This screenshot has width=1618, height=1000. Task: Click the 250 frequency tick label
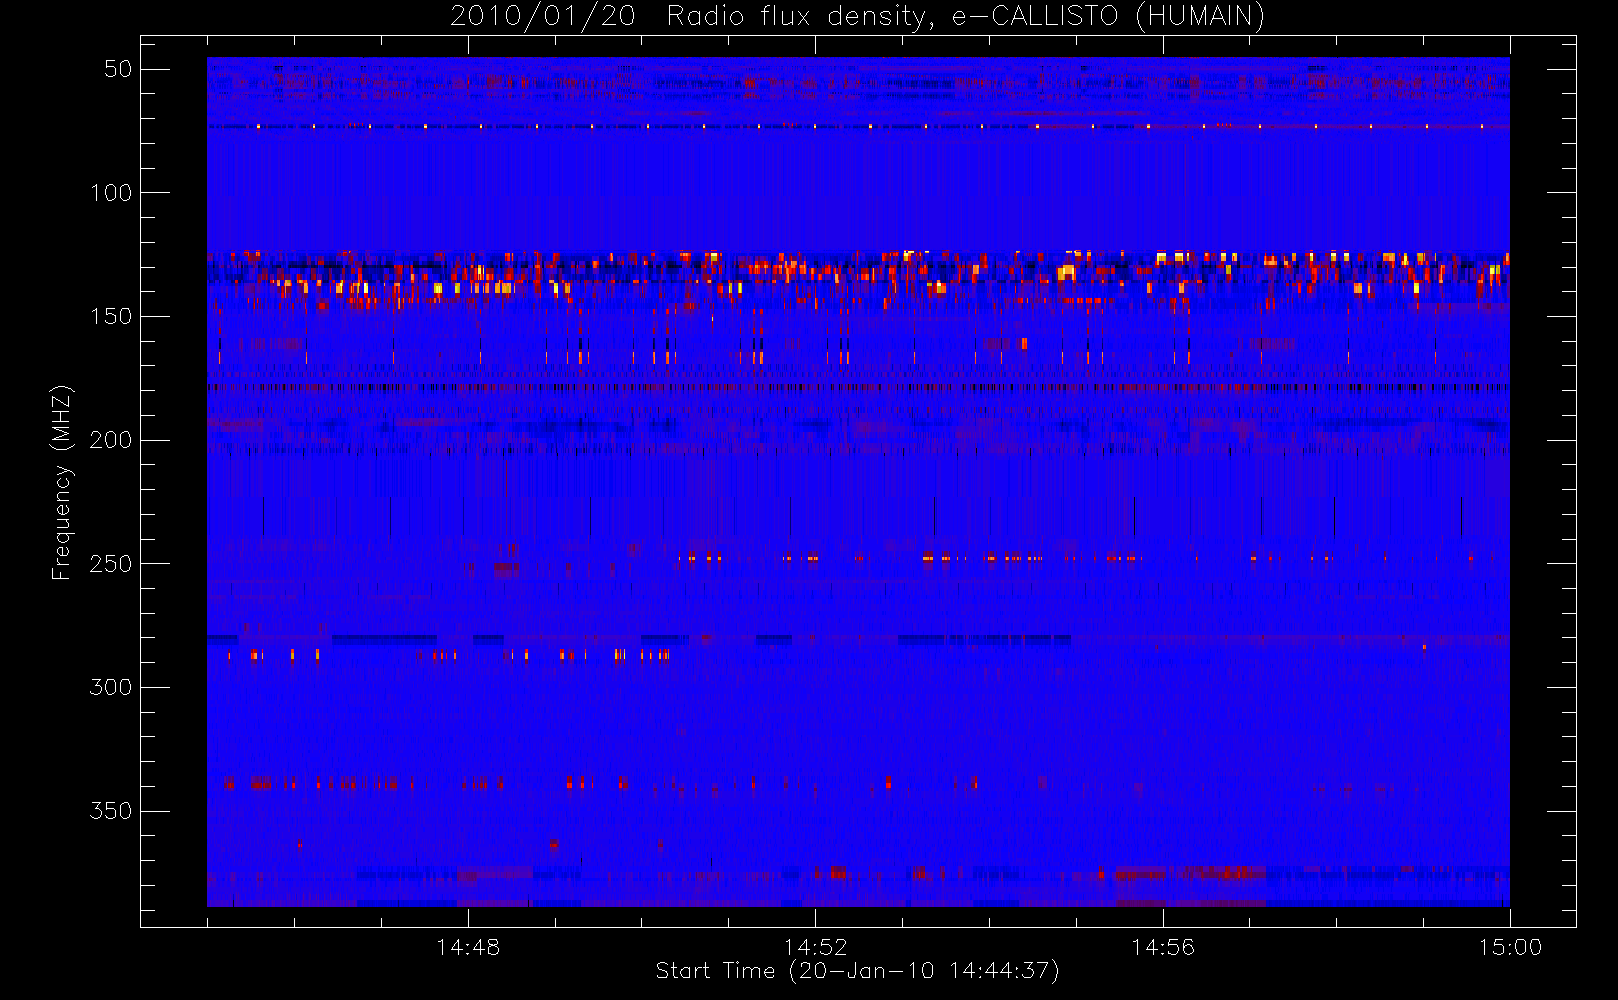click(x=111, y=564)
